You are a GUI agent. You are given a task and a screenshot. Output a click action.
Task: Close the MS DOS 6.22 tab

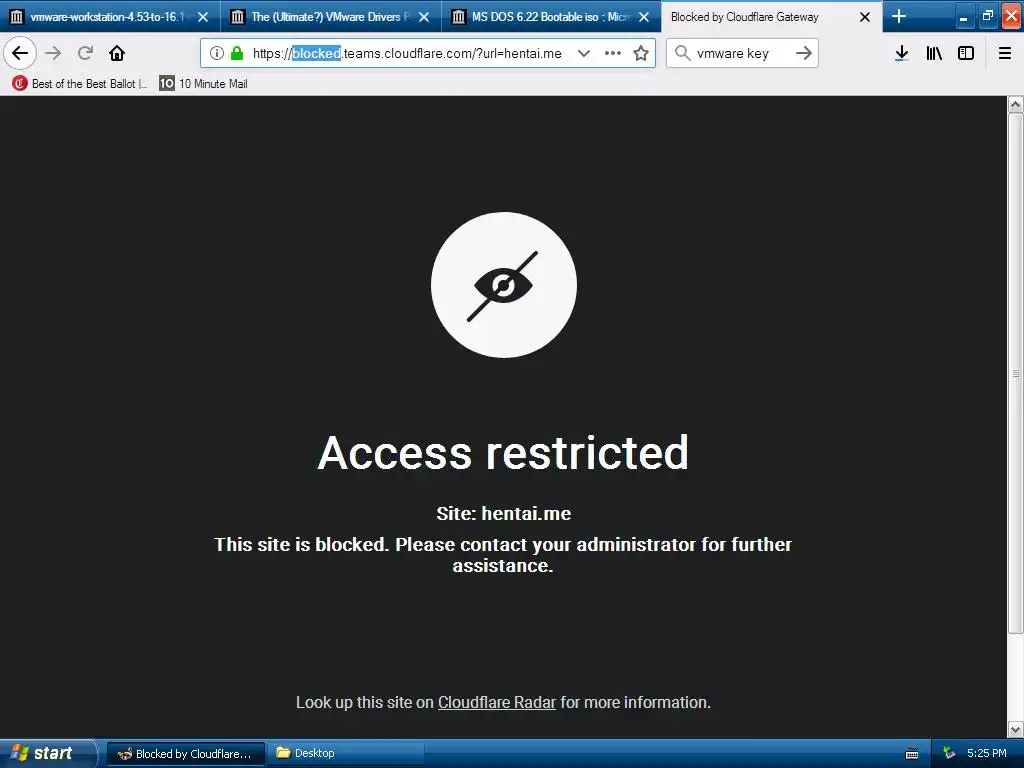click(644, 17)
